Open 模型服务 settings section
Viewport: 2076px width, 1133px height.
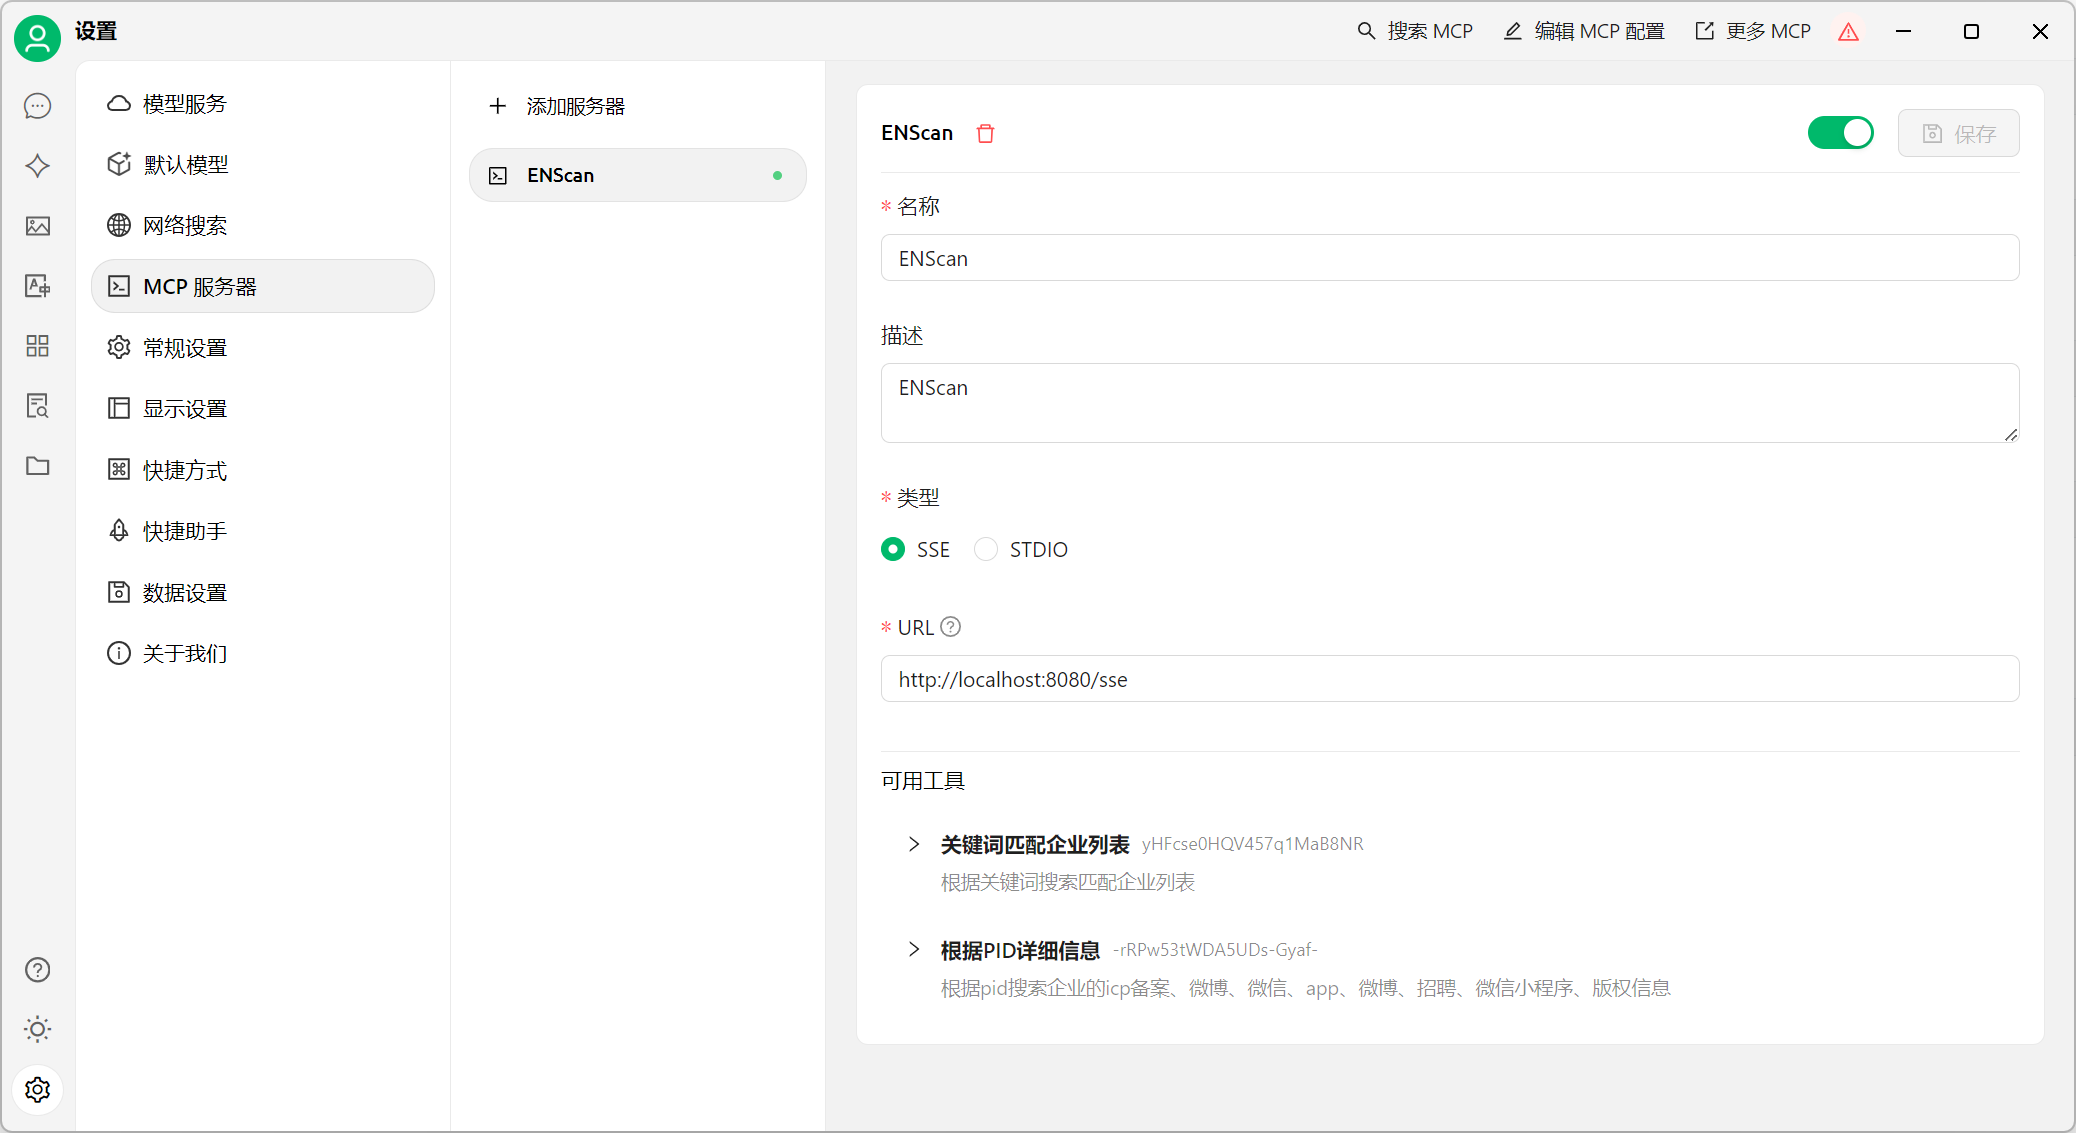[185, 103]
